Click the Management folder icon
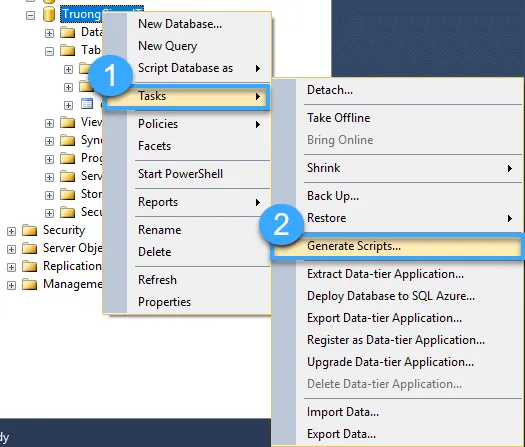The height and width of the screenshot is (447, 525). pos(29,285)
